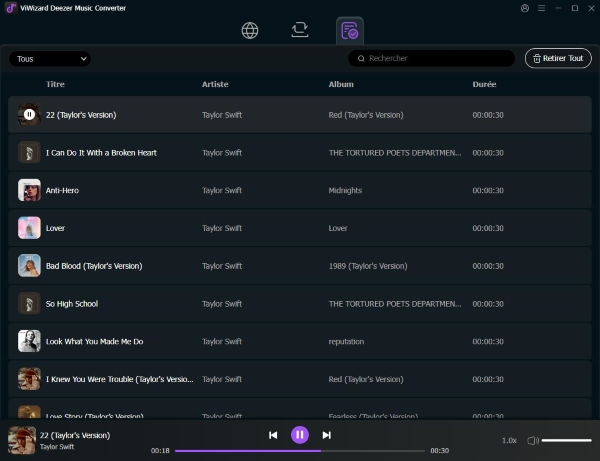Open the hamburger menu icon
This screenshot has width=600, height=461.
click(541, 8)
